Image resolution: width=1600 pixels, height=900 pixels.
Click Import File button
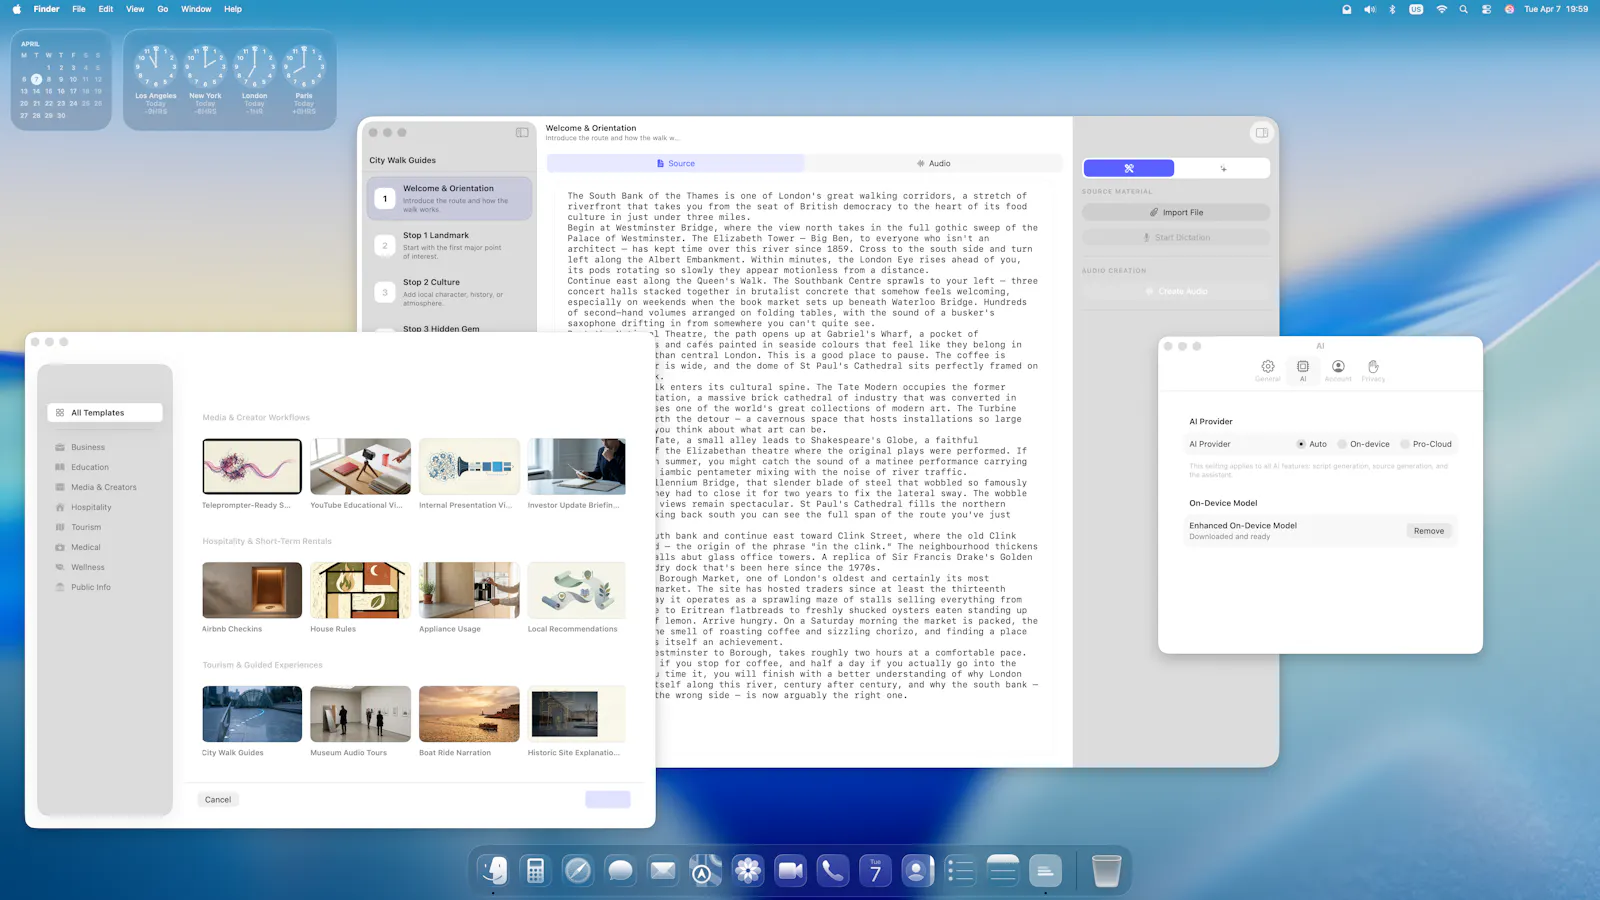click(x=1176, y=212)
